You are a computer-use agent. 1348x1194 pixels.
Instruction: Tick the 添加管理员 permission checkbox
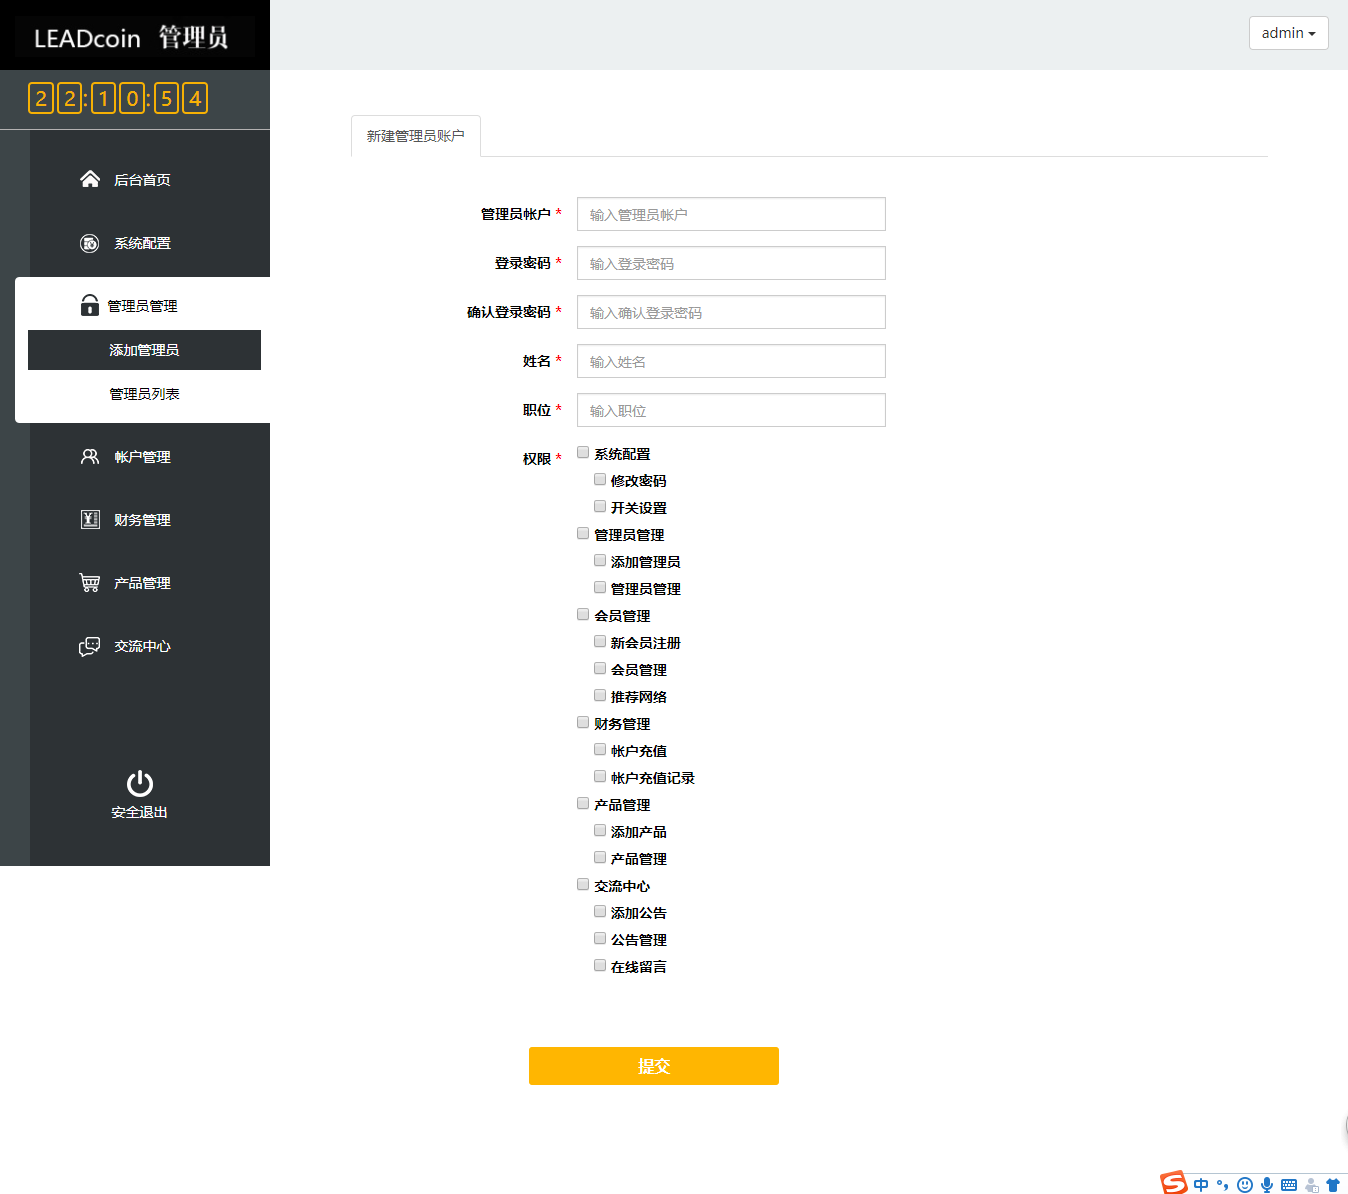click(x=600, y=561)
